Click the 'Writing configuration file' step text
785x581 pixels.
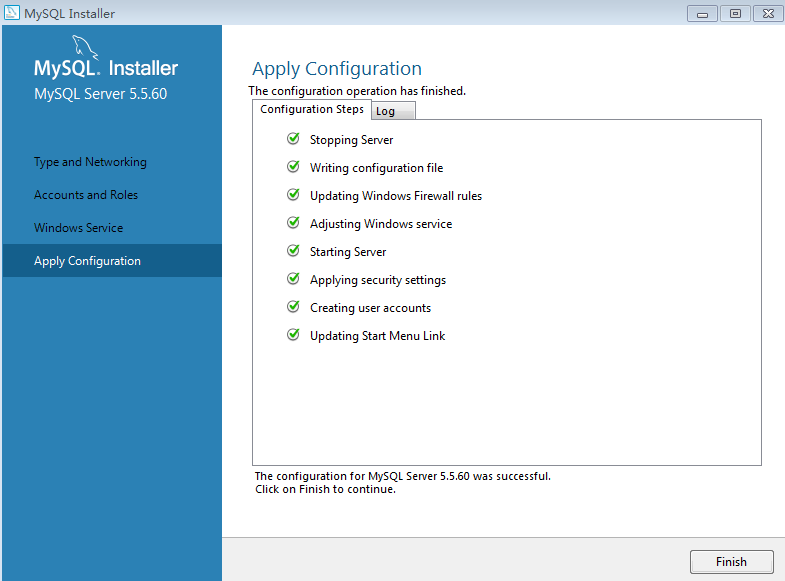[376, 168]
